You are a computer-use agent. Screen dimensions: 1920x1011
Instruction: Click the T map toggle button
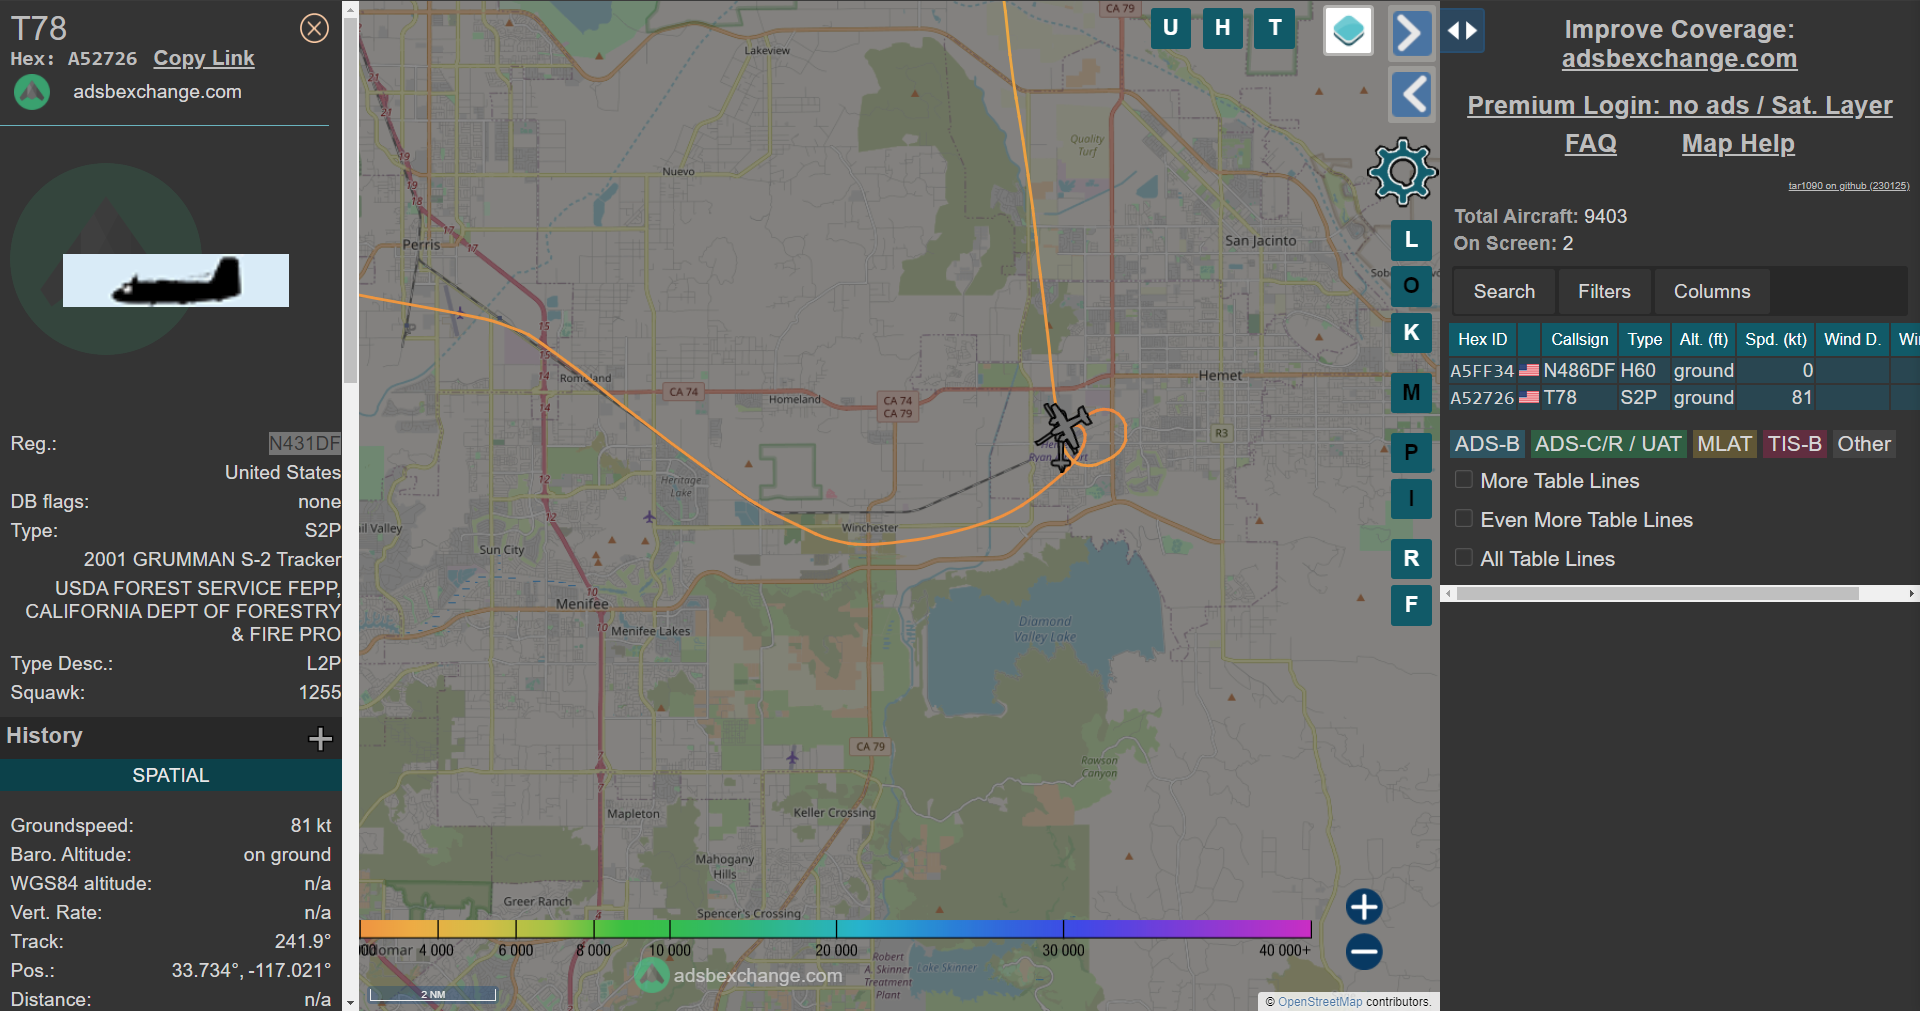click(1274, 28)
